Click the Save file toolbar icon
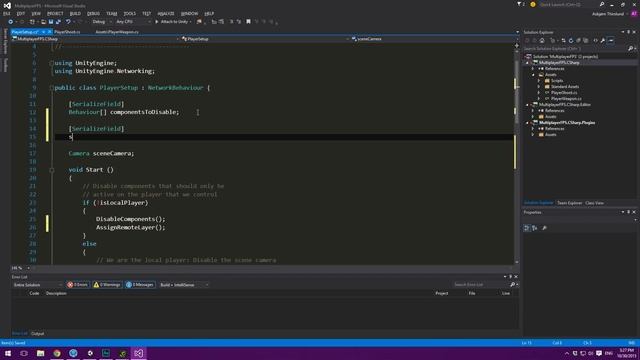 click(51, 22)
